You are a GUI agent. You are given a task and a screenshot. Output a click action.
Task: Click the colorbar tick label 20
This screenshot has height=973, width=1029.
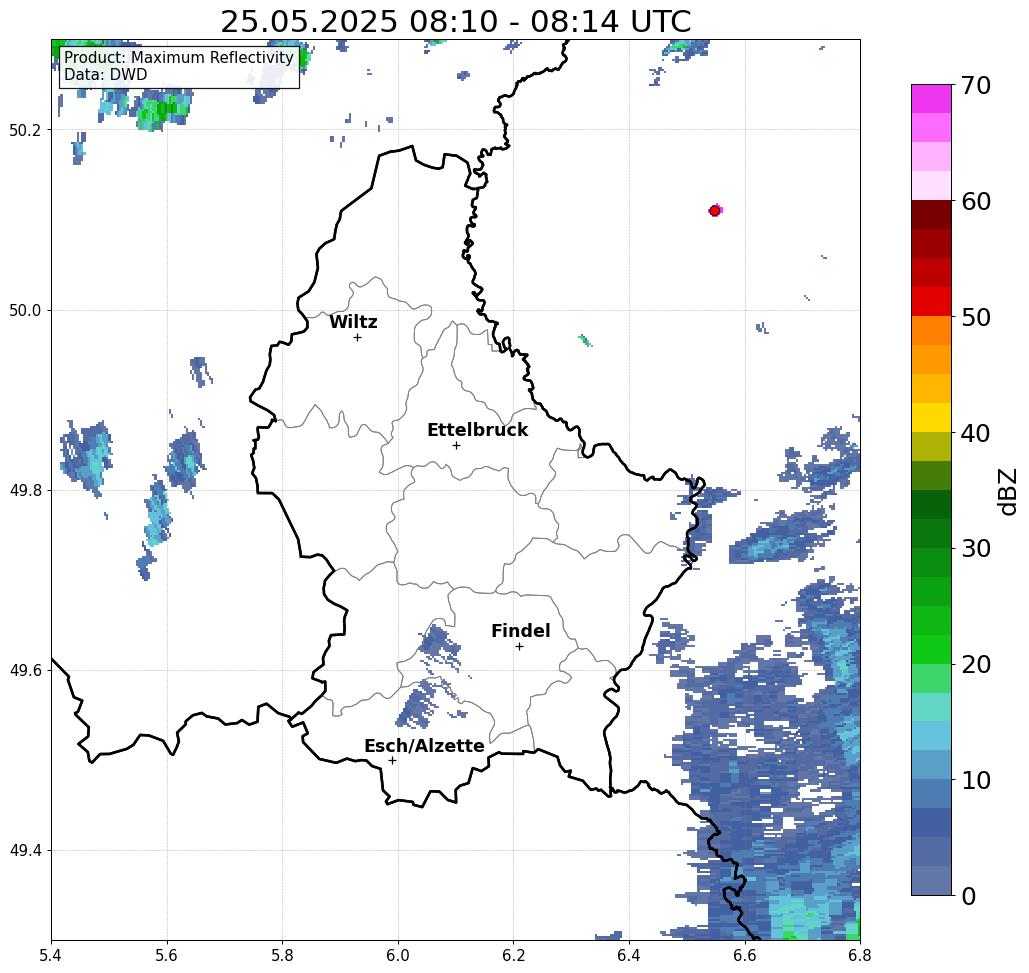pos(975,664)
